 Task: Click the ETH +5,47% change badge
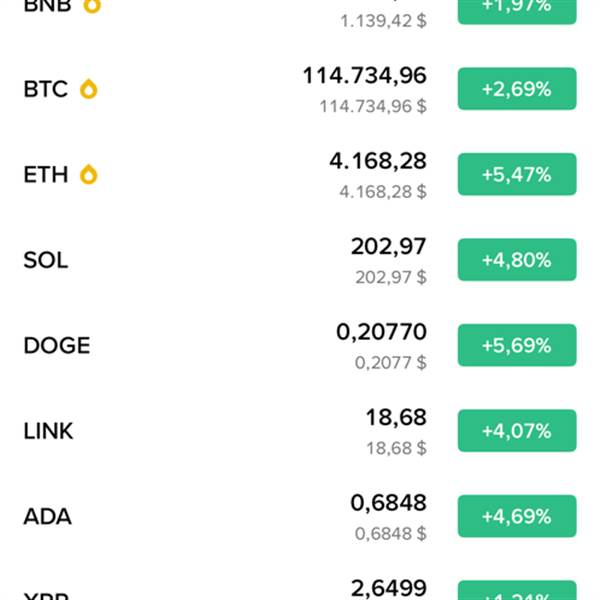tap(516, 174)
